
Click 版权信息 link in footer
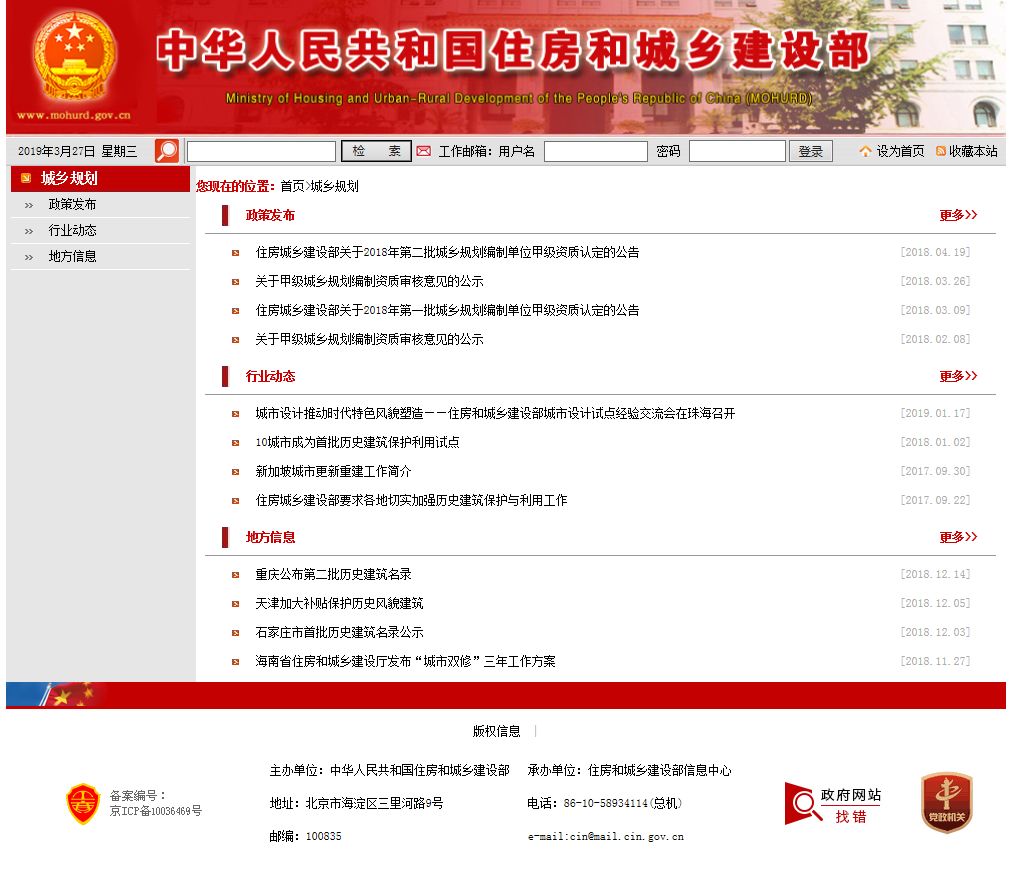pos(496,731)
